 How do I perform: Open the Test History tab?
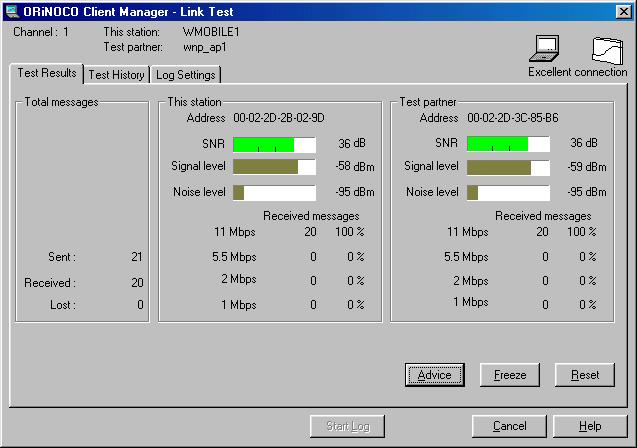point(117,75)
